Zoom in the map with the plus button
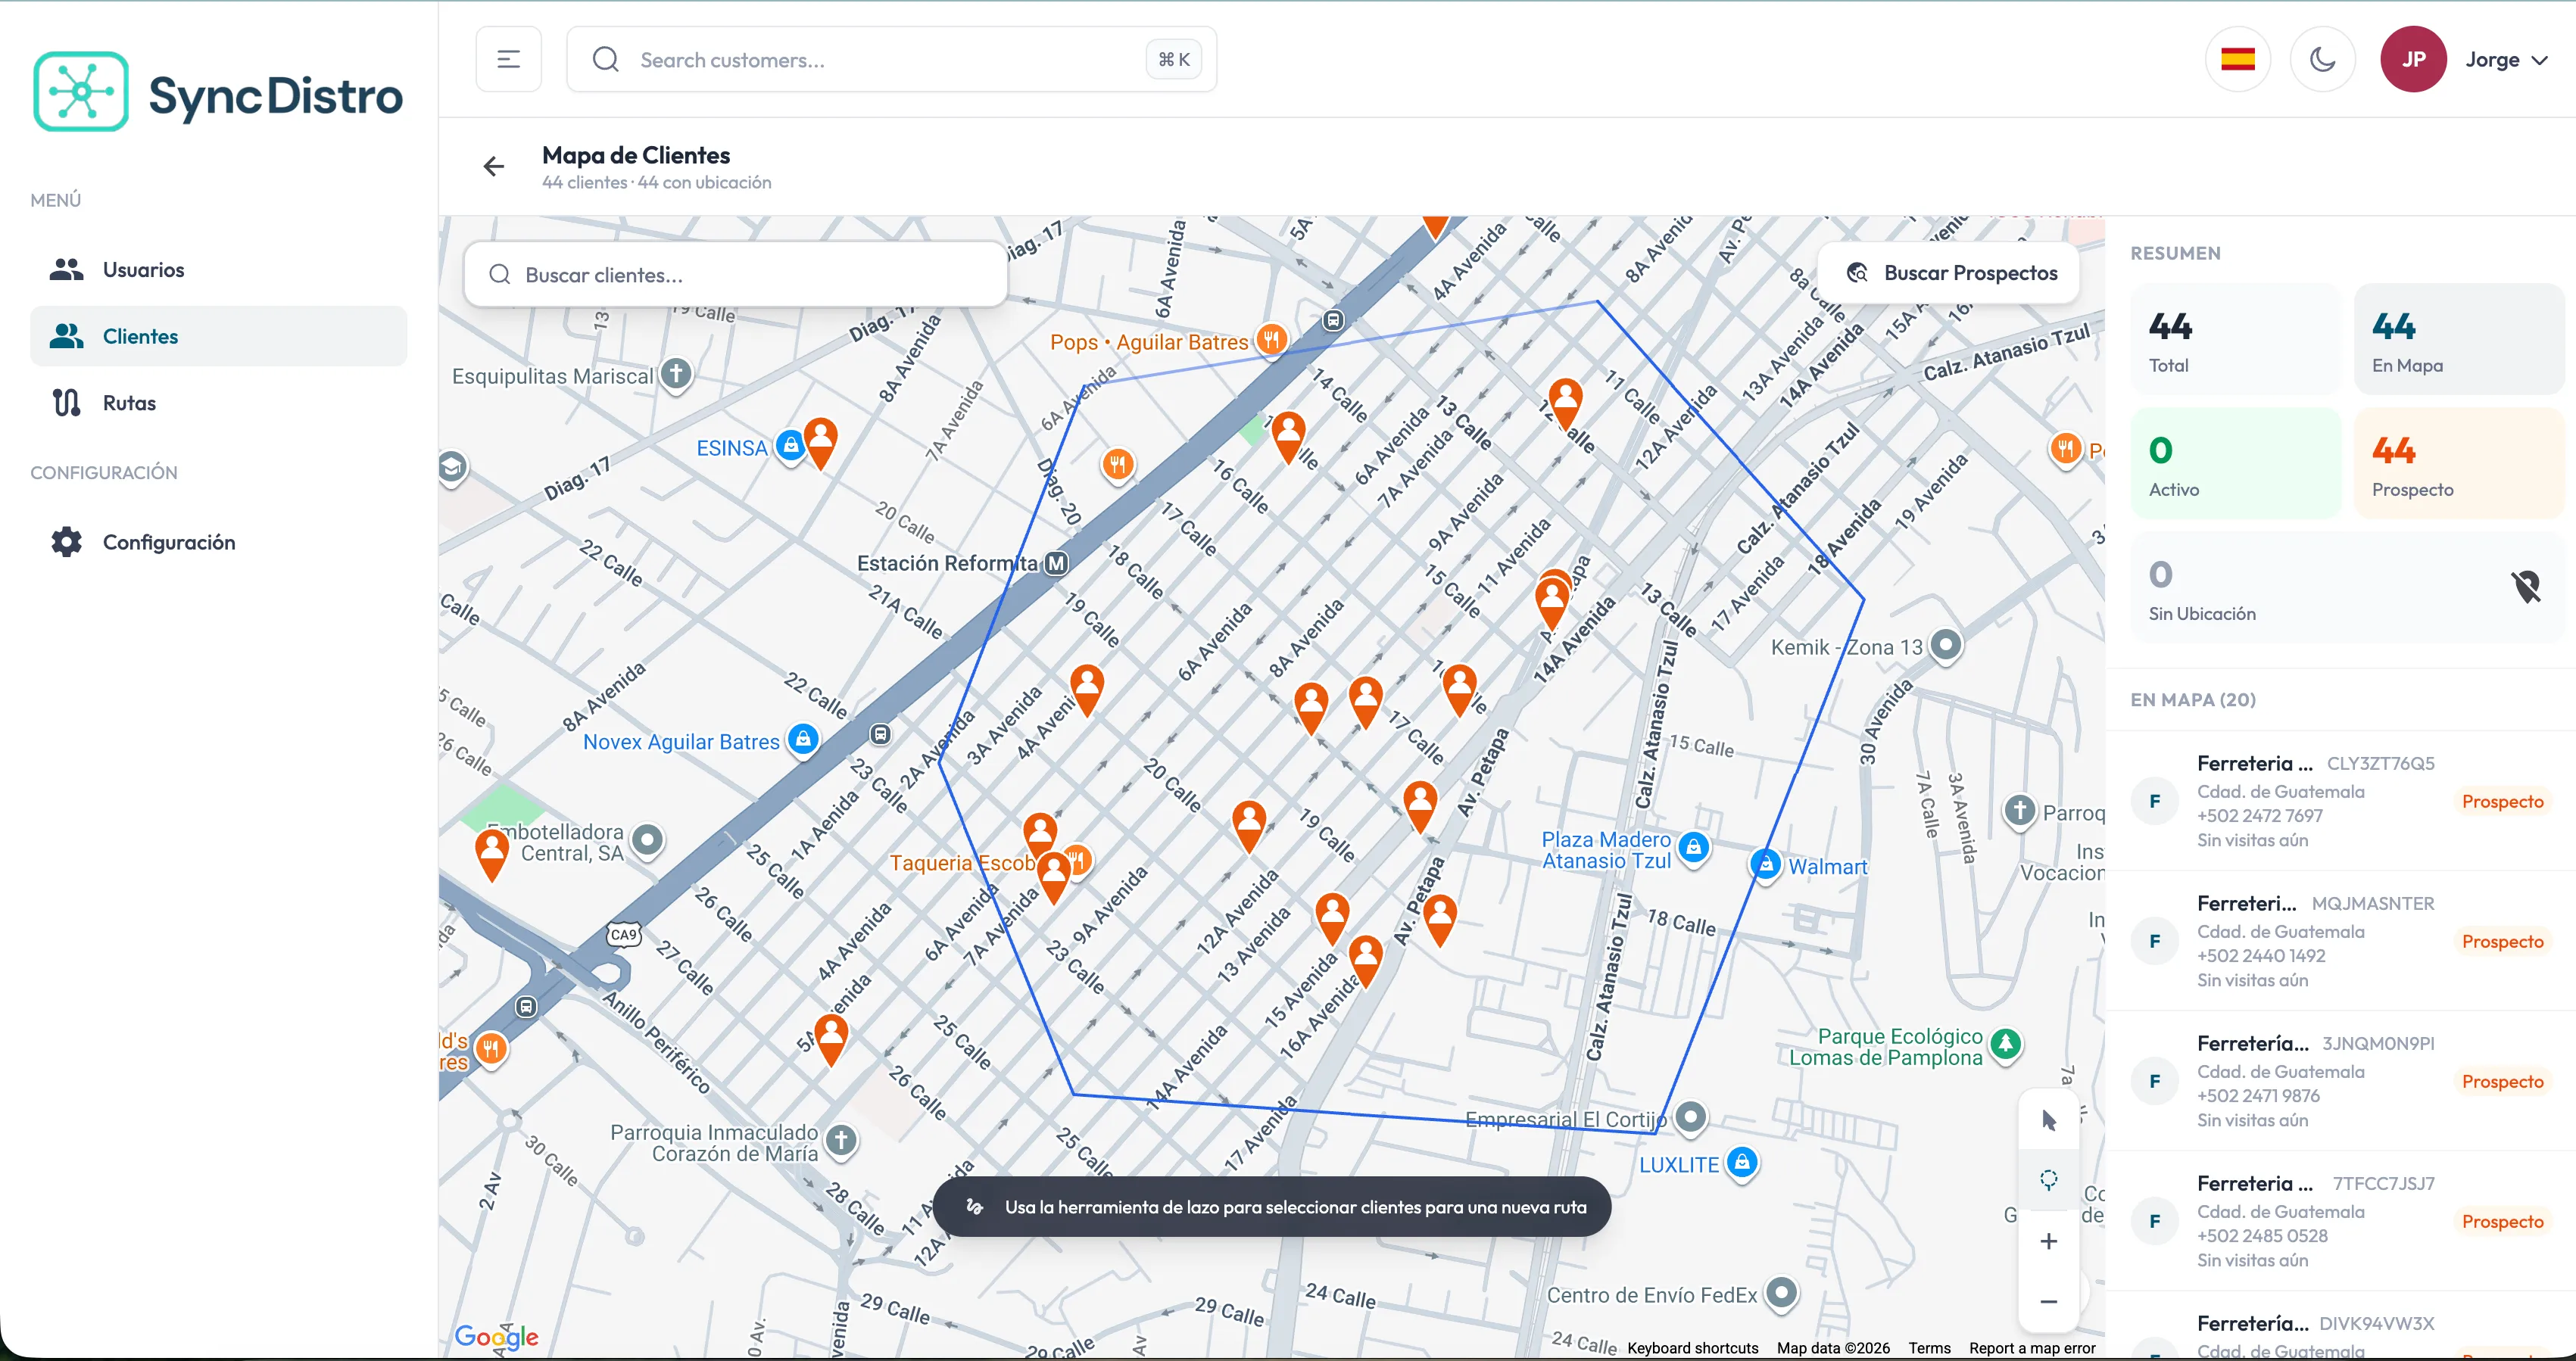Viewport: 2576px width, 1361px height. pyautogui.click(x=2049, y=1241)
